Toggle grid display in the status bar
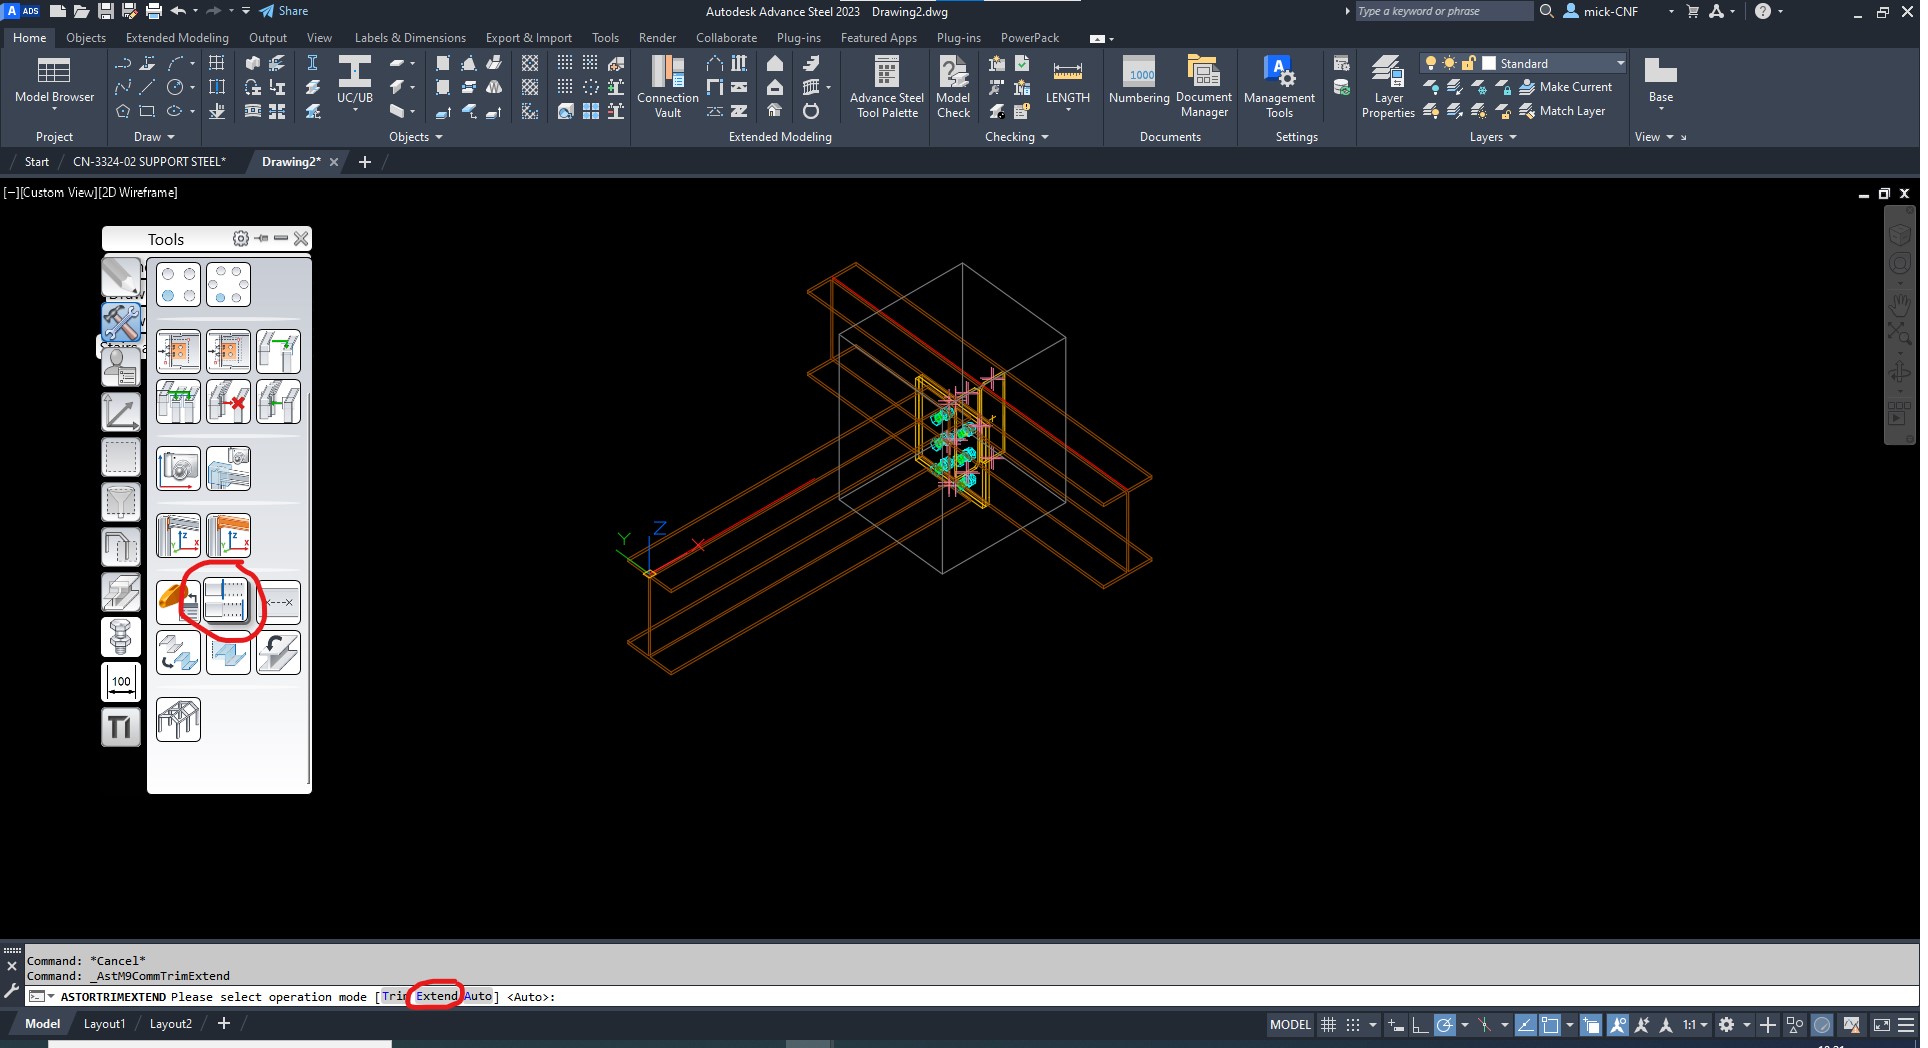The height and width of the screenshot is (1048, 1928). coord(1327,1024)
